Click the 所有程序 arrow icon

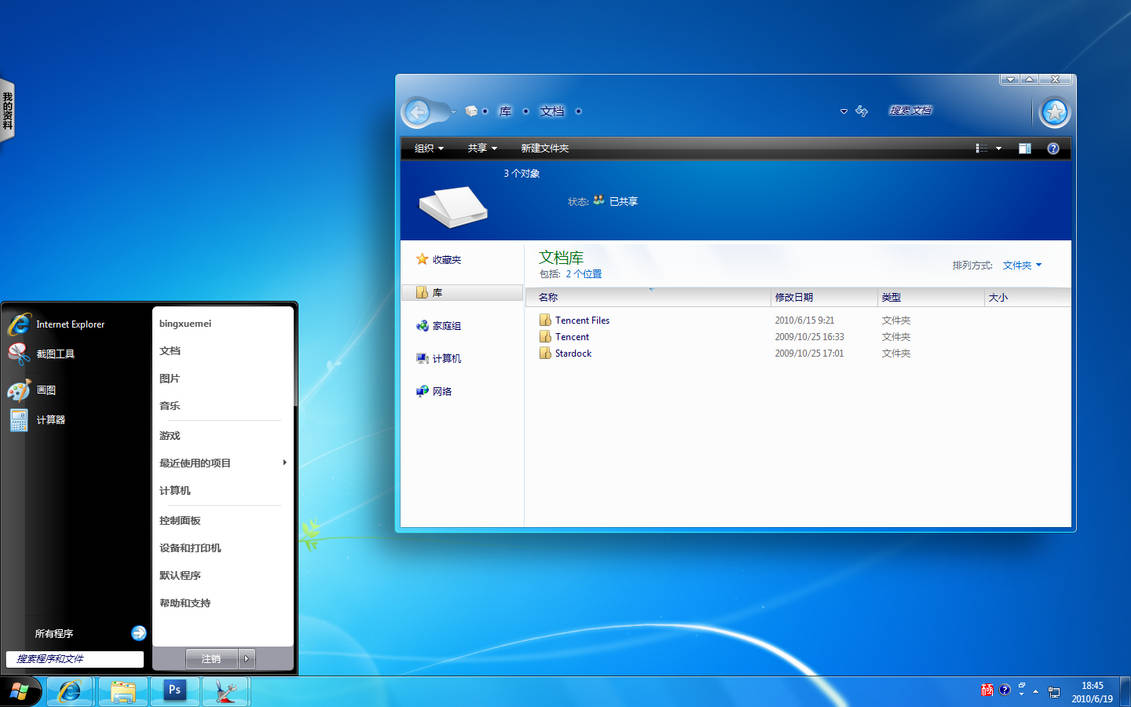click(x=138, y=633)
